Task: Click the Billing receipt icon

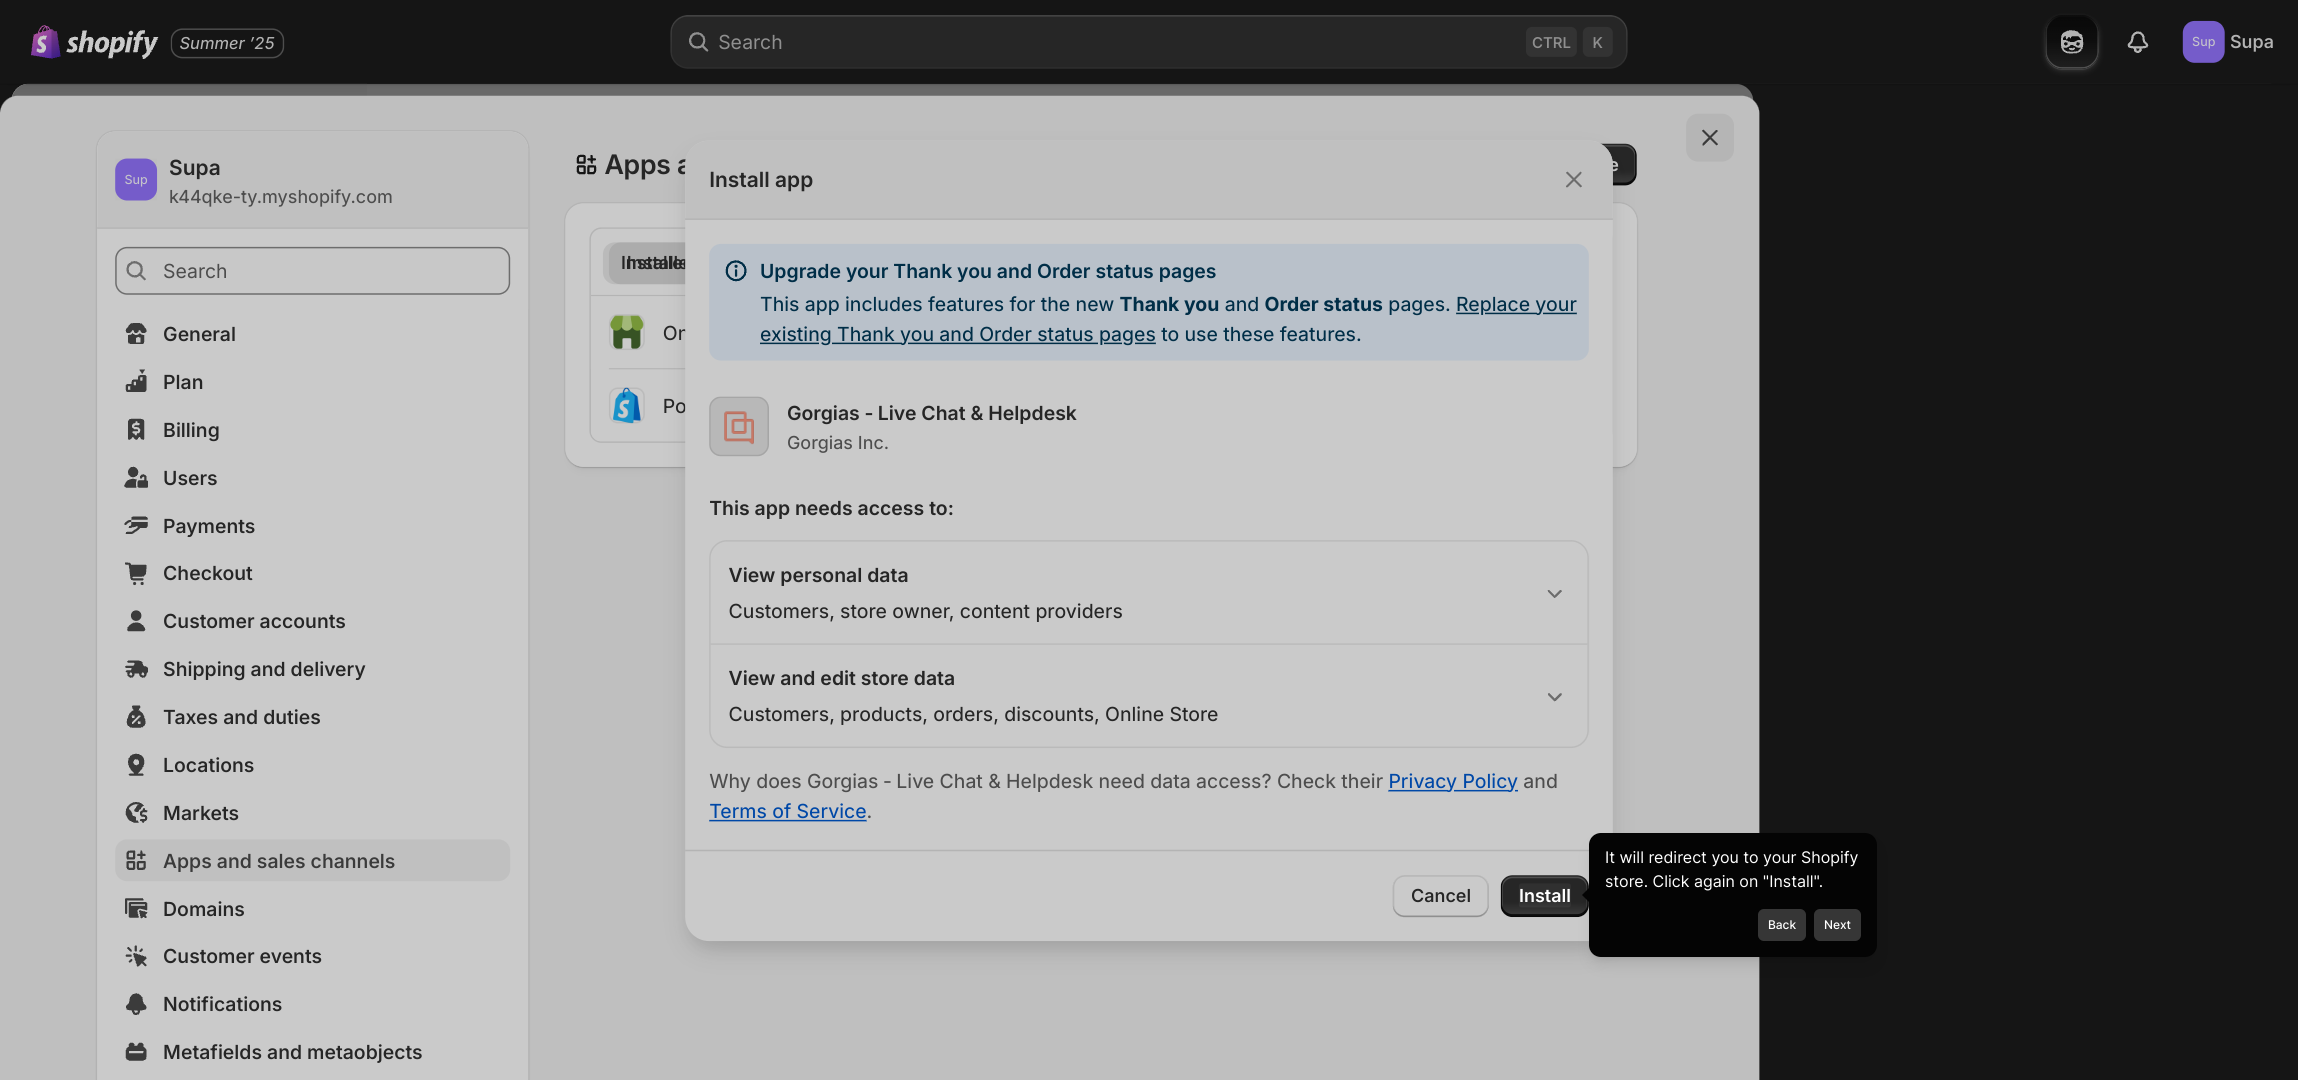Action: click(136, 430)
